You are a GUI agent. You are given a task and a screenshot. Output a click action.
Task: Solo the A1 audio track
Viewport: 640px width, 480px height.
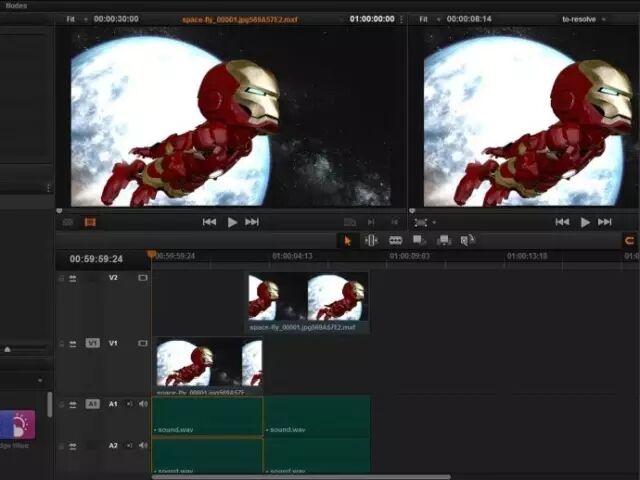129,404
